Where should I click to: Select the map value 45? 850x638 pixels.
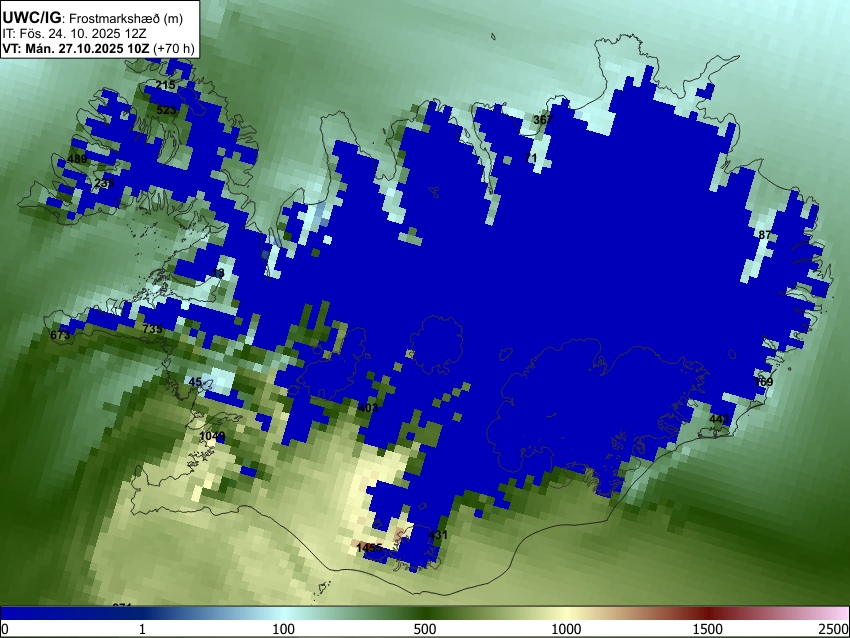pos(195,382)
